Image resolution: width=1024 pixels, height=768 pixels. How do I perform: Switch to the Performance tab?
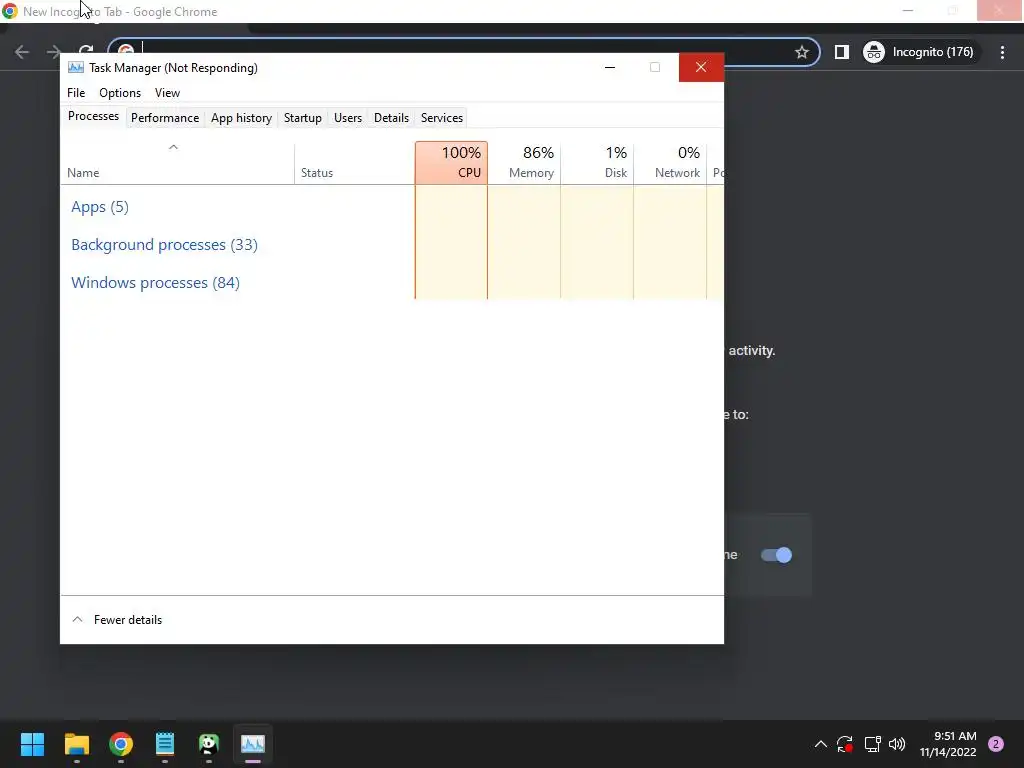[x=165, y=118]
